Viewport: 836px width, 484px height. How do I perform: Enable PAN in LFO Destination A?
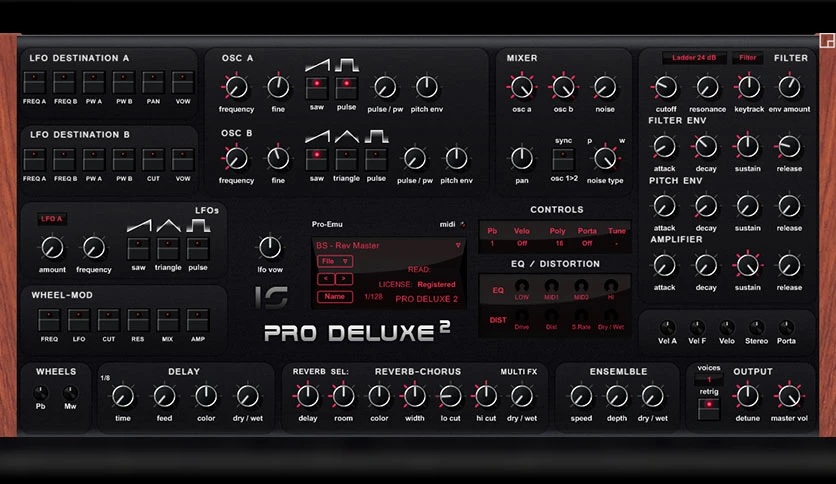click(153, 83)
